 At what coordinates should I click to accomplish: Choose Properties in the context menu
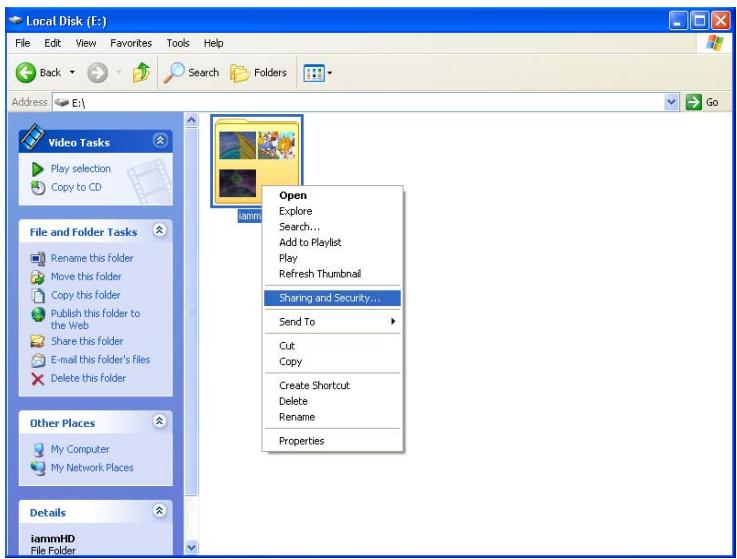coord(301,441)
